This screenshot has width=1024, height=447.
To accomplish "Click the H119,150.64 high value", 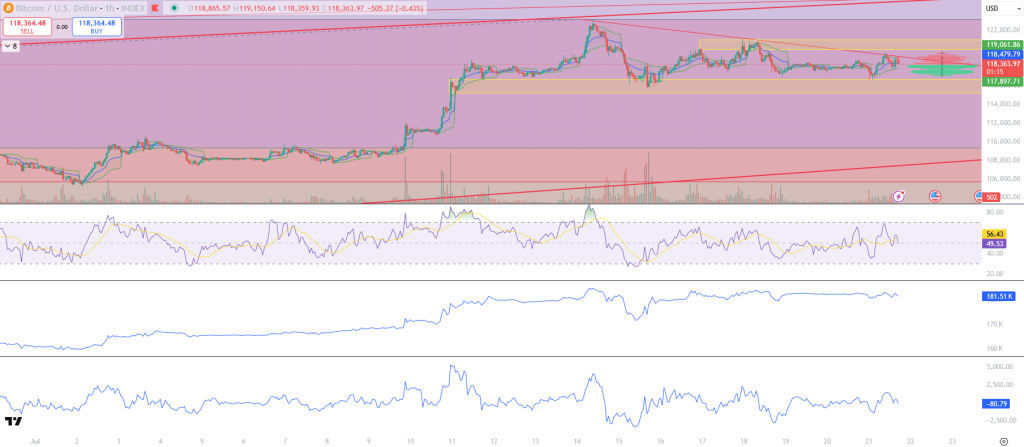I will (x=255, y=8).
